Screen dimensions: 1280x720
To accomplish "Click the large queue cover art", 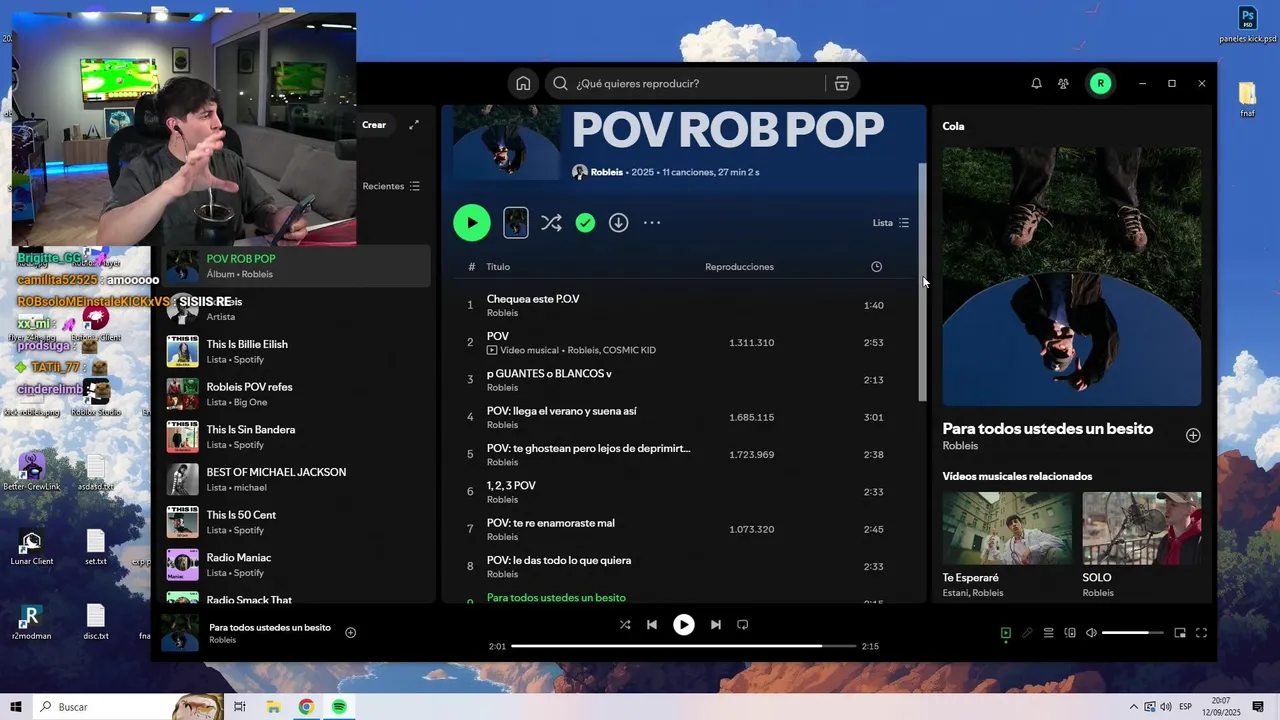I will click(1072, 277).
